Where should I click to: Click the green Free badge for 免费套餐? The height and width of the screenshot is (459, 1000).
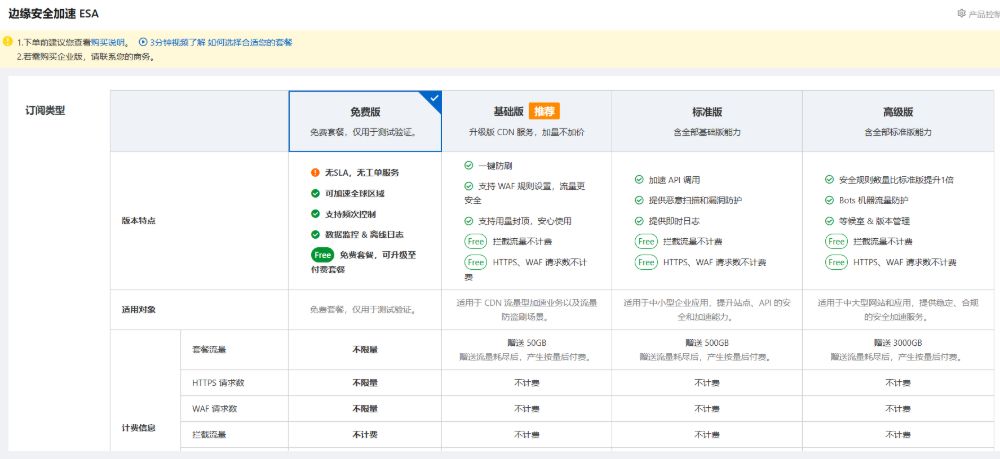pos(322,255)
